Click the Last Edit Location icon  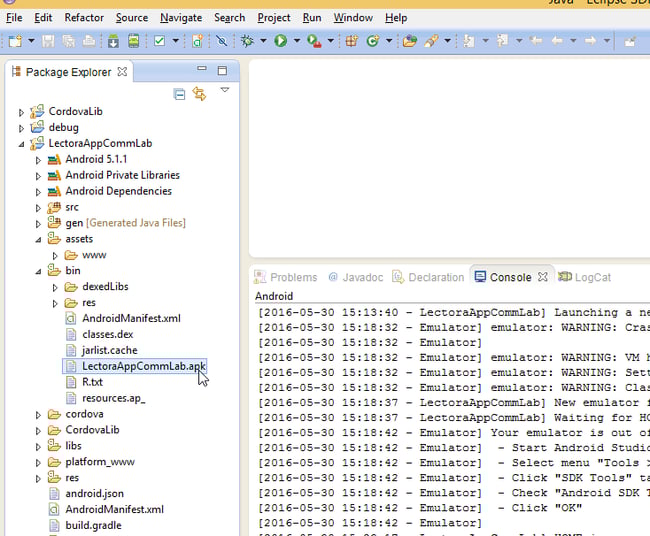(x=536, y=41)
